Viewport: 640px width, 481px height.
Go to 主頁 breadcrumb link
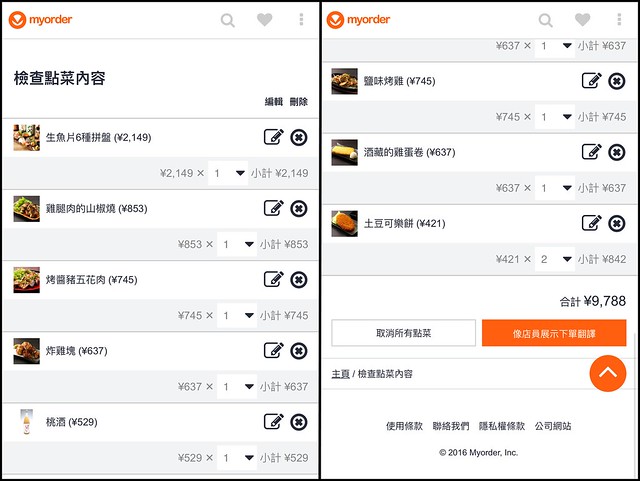(341, 374)
